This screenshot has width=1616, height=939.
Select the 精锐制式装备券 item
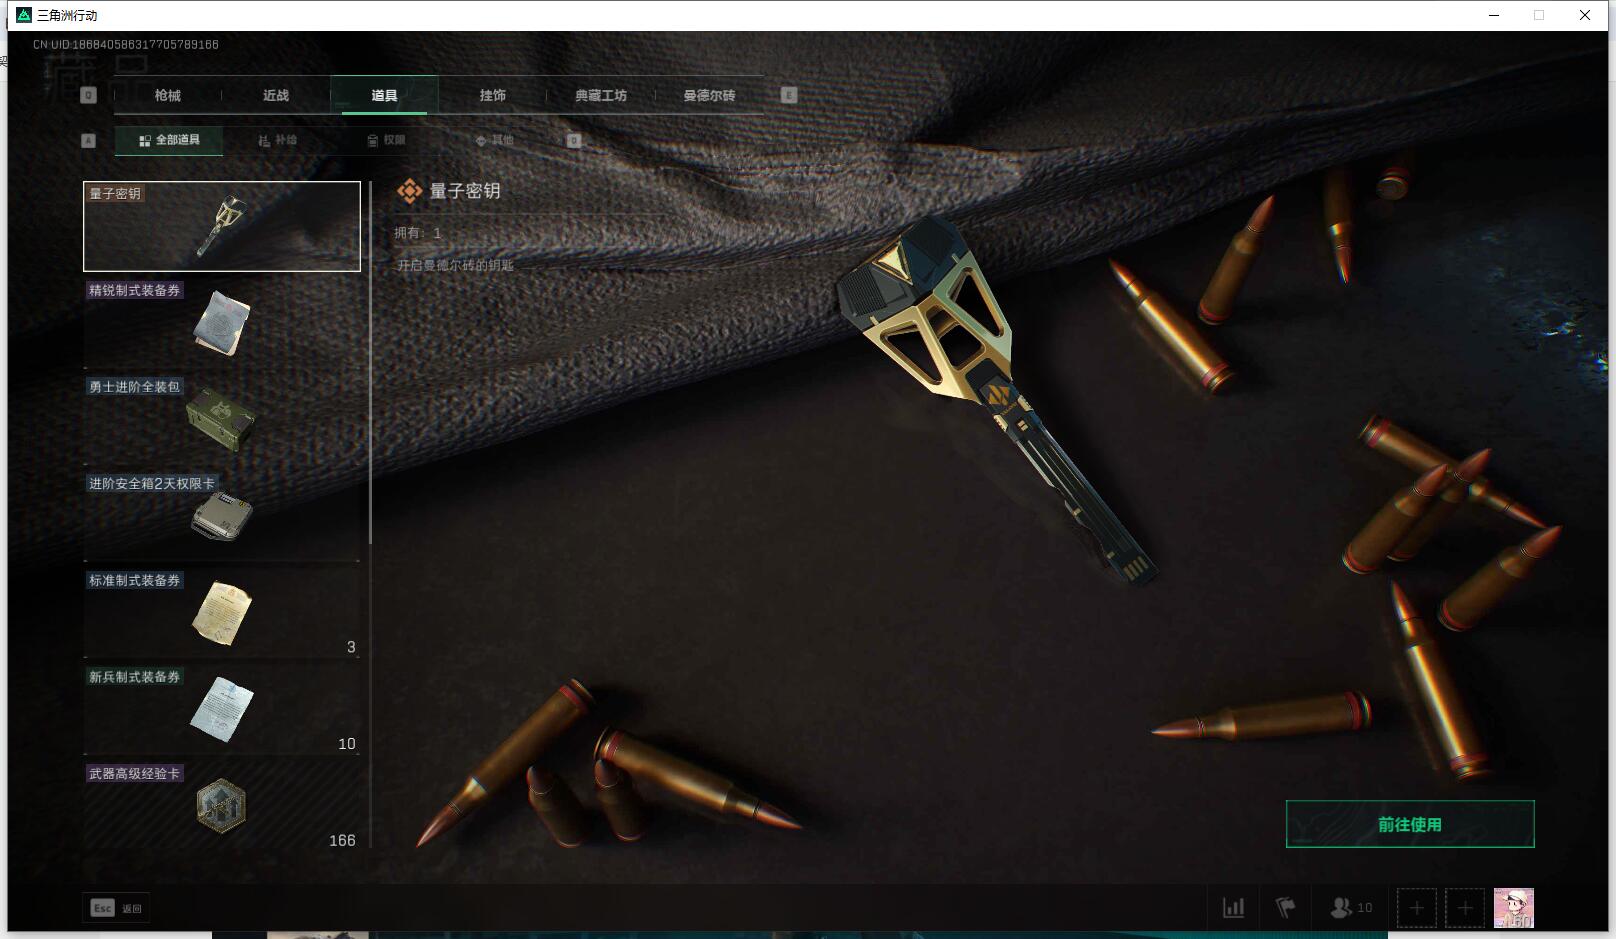222,323
